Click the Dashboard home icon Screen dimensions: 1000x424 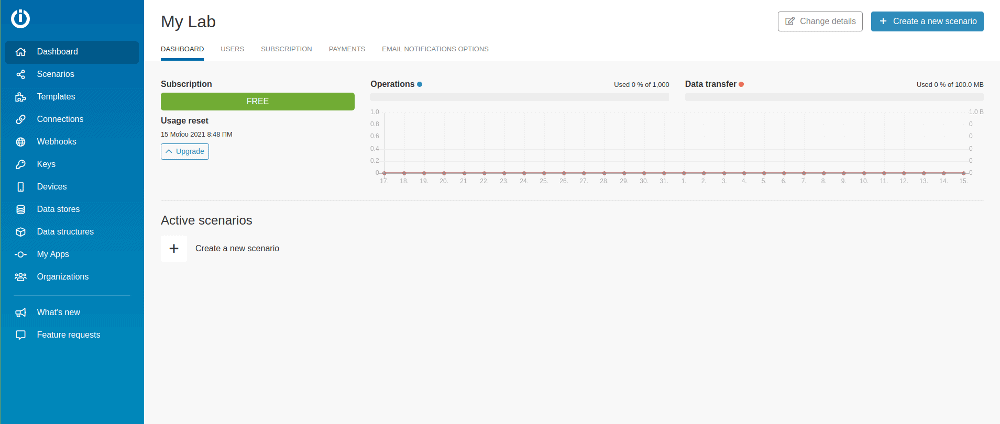pos(20,52)
